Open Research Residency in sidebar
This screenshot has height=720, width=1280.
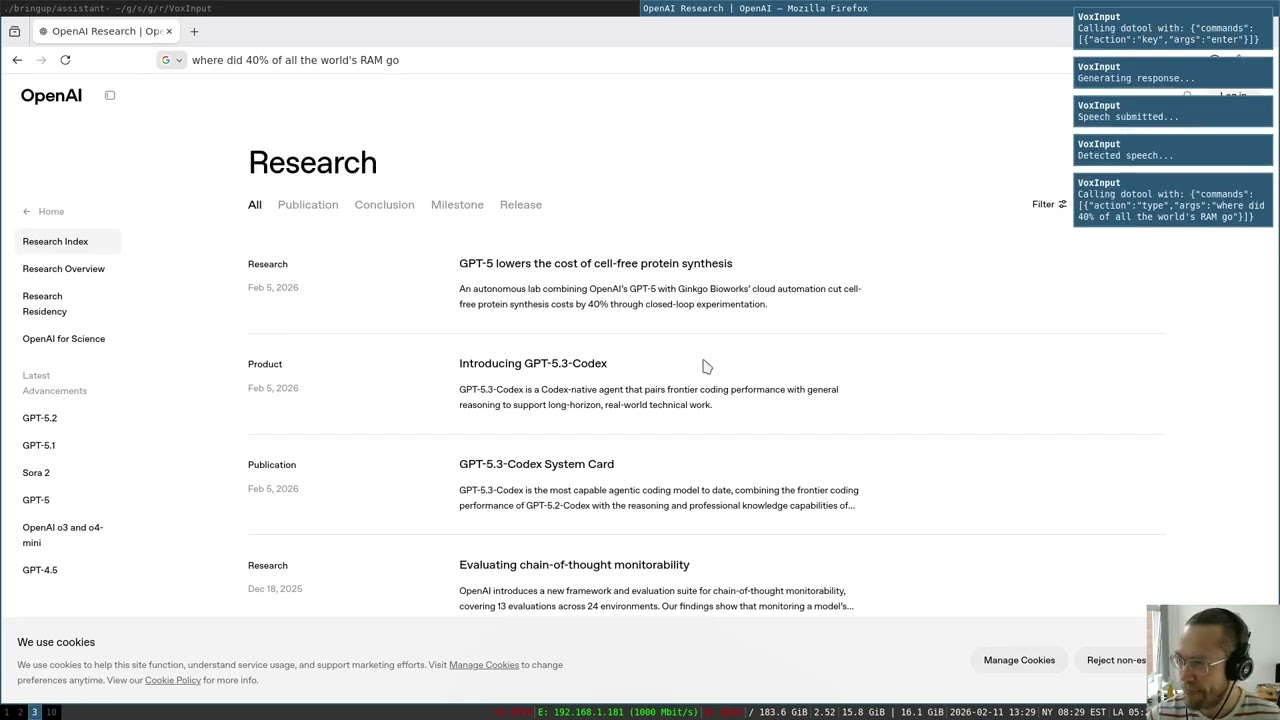point(45,304)
